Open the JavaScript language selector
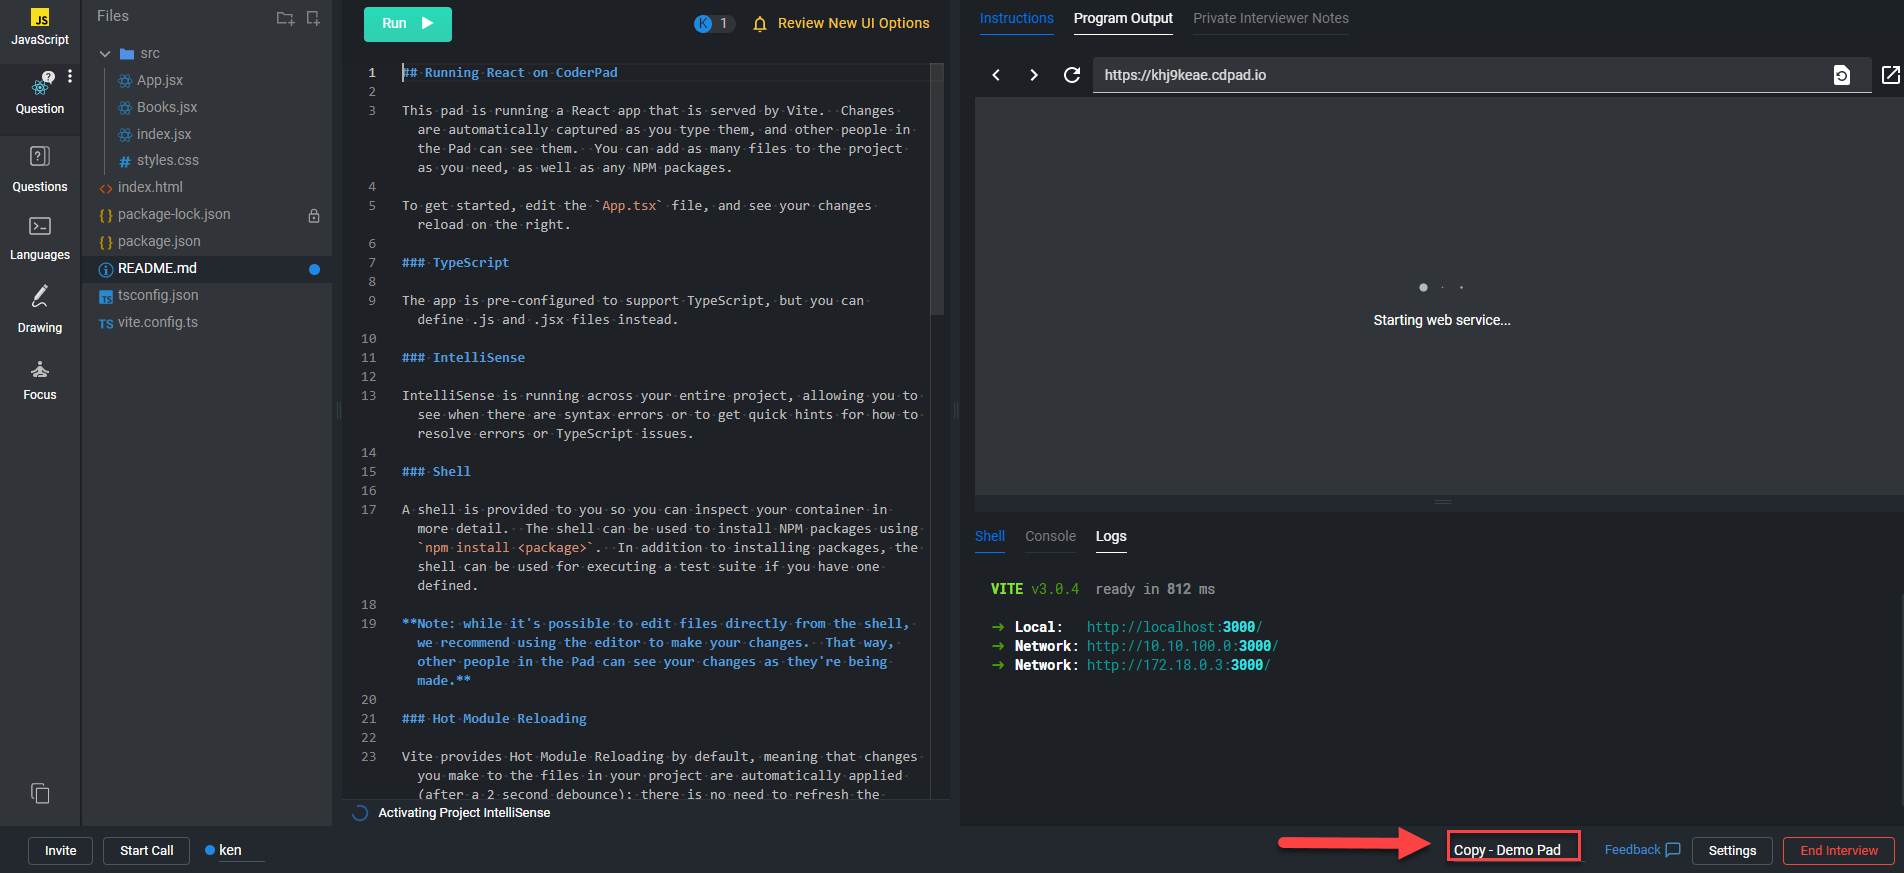 tap(40, 27)
